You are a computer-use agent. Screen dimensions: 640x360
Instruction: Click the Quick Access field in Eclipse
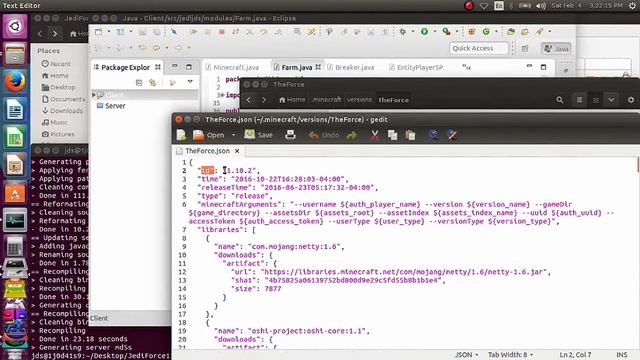(x=479, y=48)
